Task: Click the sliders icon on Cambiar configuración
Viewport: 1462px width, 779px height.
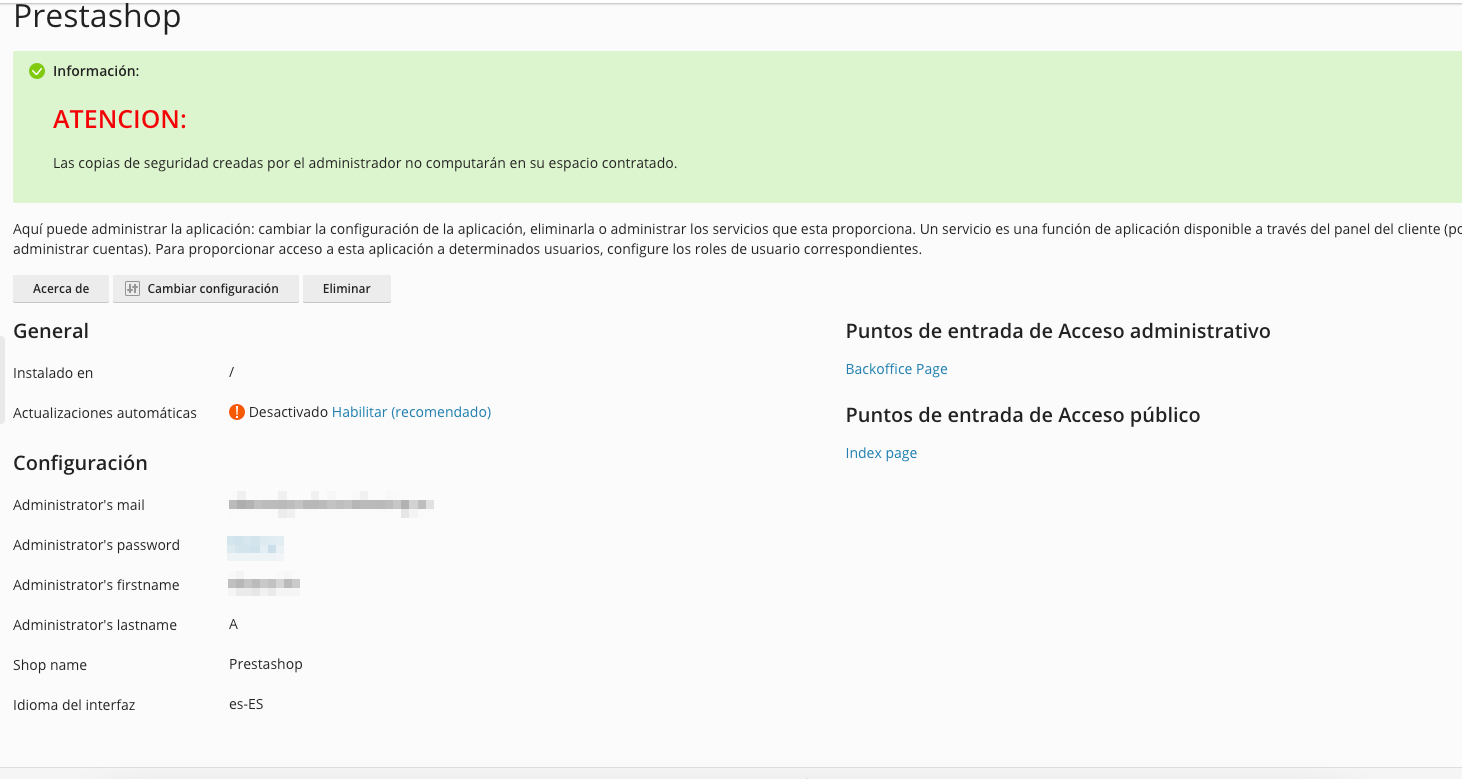Action: click(x=132, y=288)
